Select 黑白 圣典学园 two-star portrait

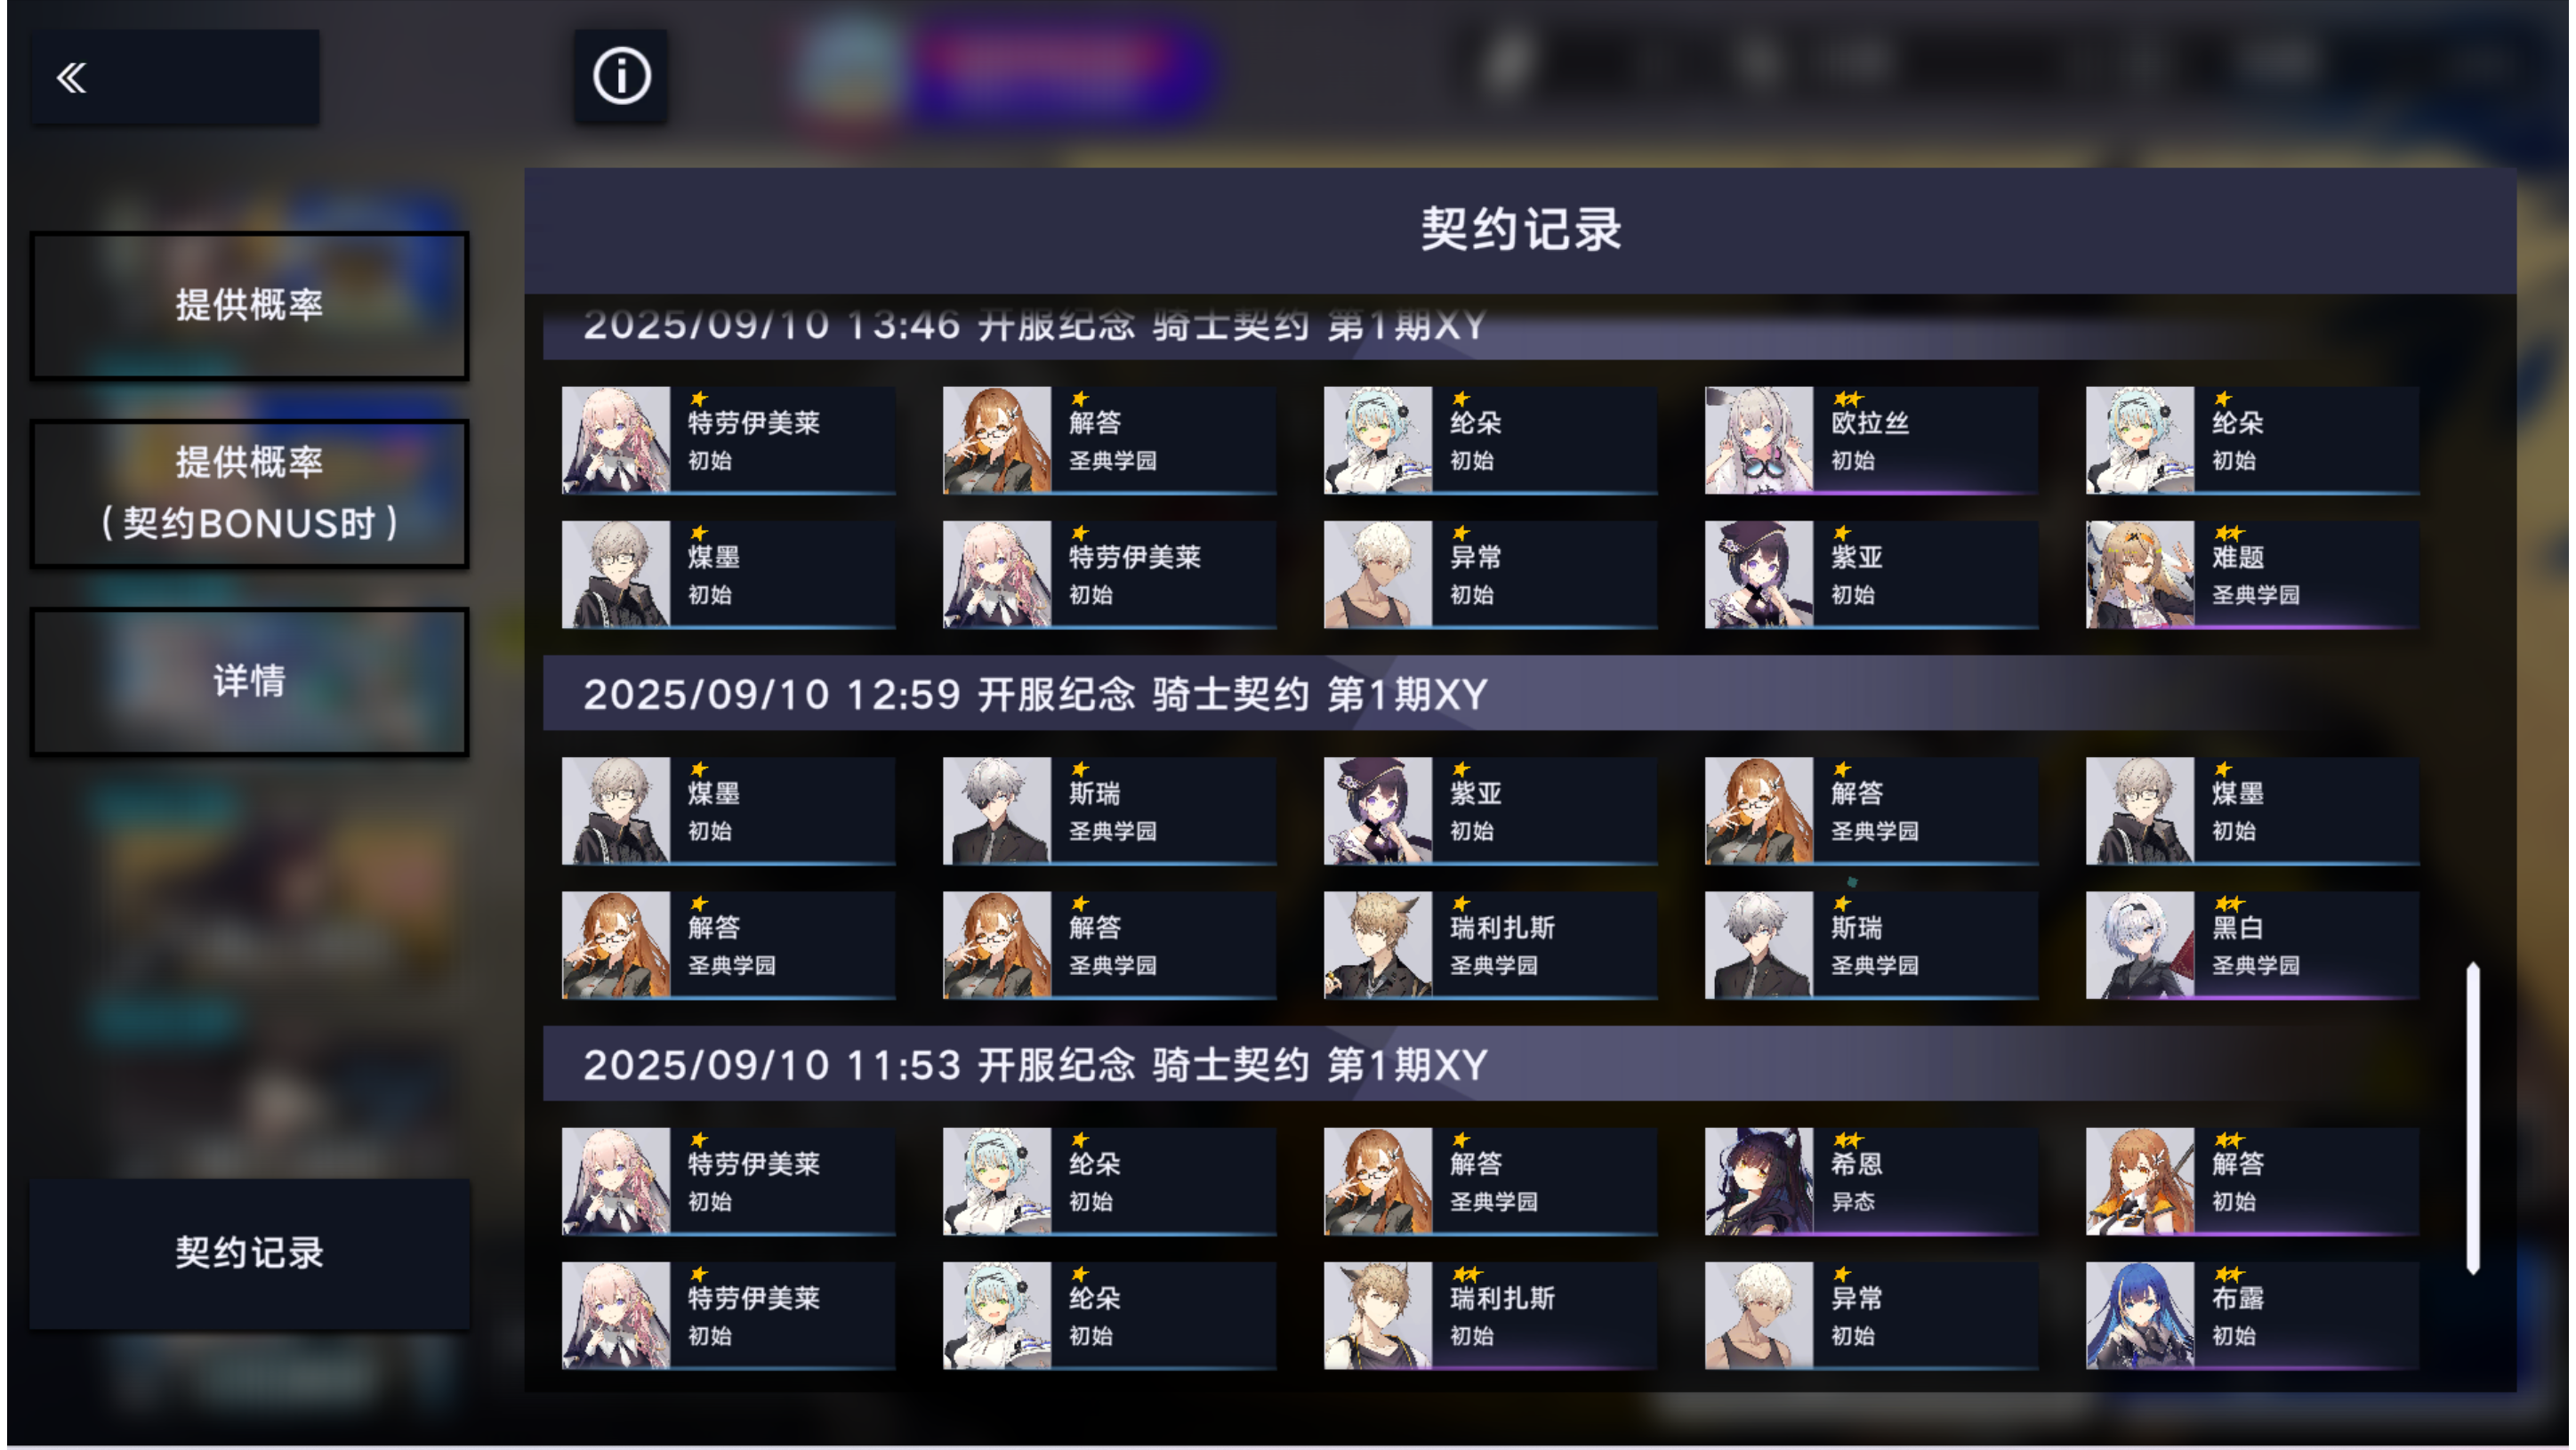click(2139, 945)
